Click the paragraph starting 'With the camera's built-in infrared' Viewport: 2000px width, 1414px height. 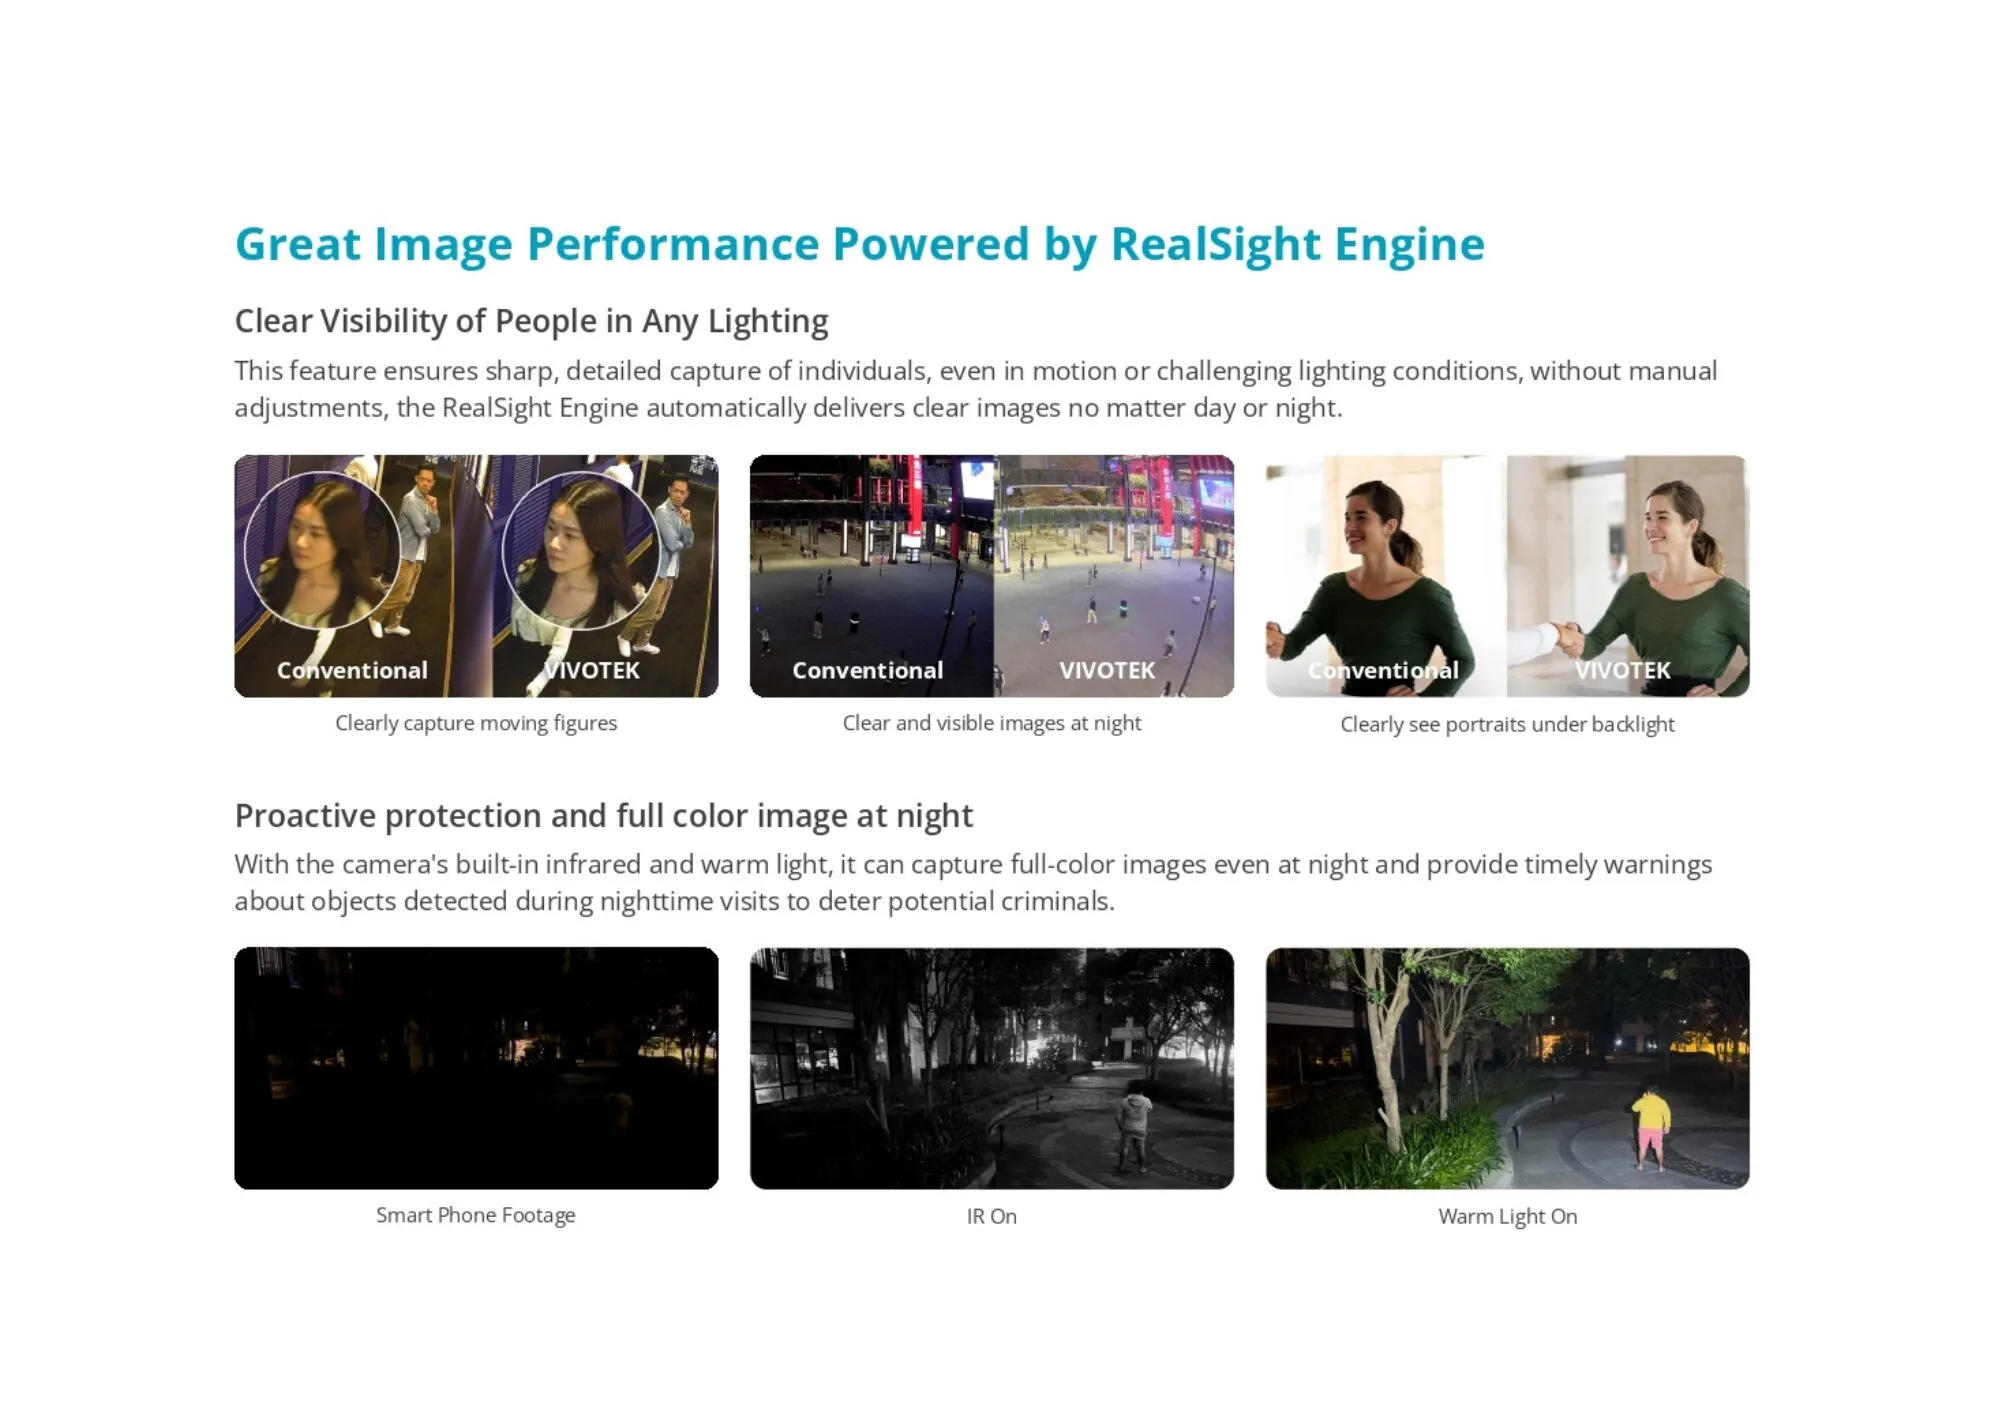(x=973, y=882)
